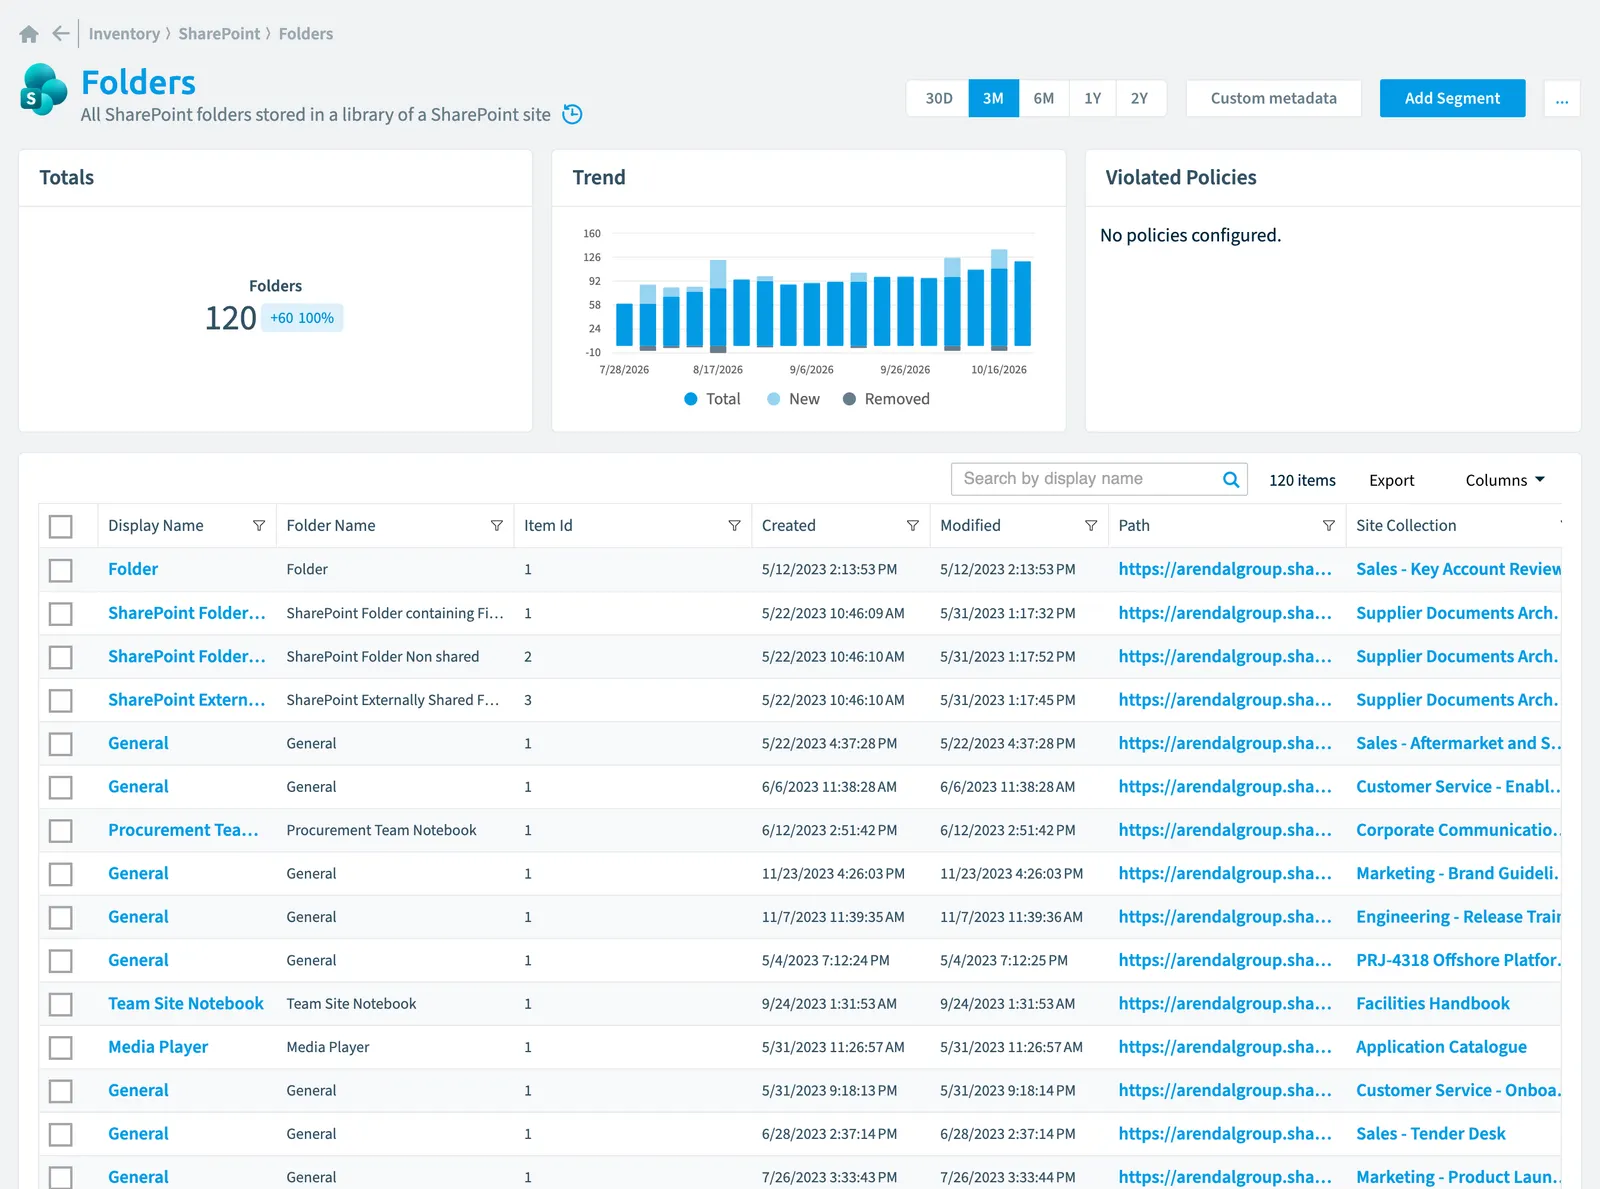1600x1189 pixels.
Task: Click the SharePoint logo icon
Action: click(x=43, y=90)
